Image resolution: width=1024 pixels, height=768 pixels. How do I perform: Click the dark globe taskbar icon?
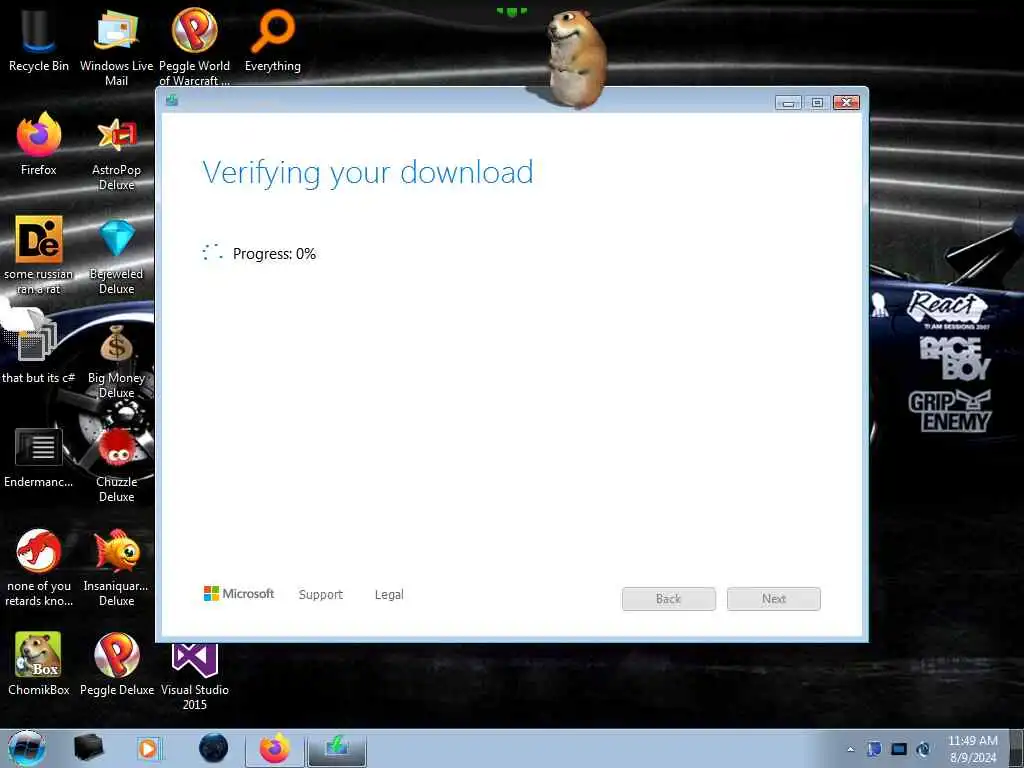213,748
